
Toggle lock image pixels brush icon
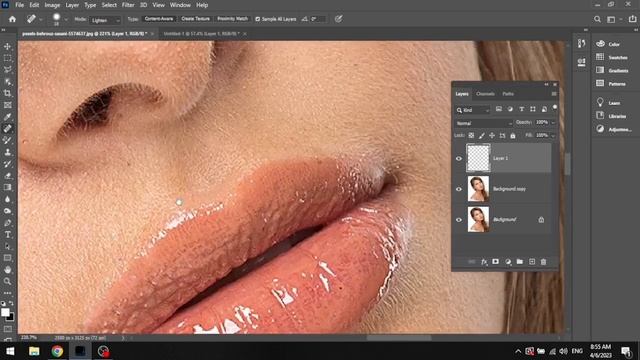(482, 136)
